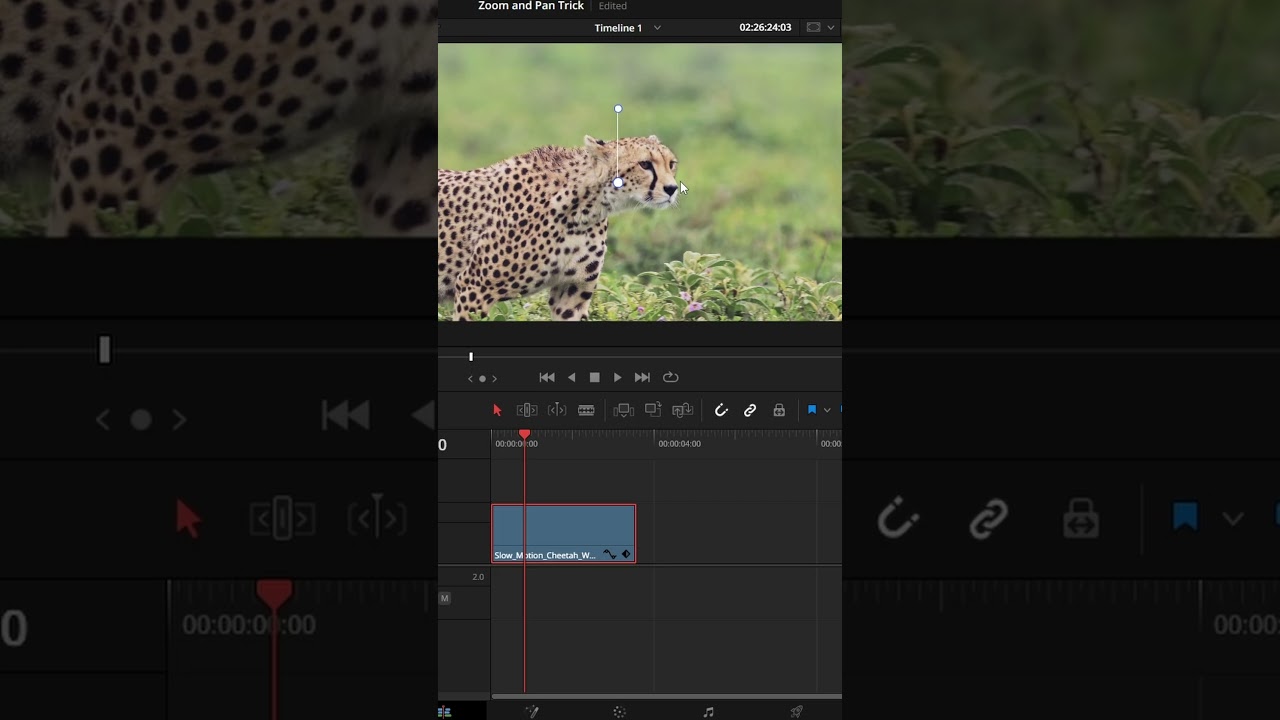Click the upper rotation handle in viewer
The image size is (1280, 720).
(618, 109)
